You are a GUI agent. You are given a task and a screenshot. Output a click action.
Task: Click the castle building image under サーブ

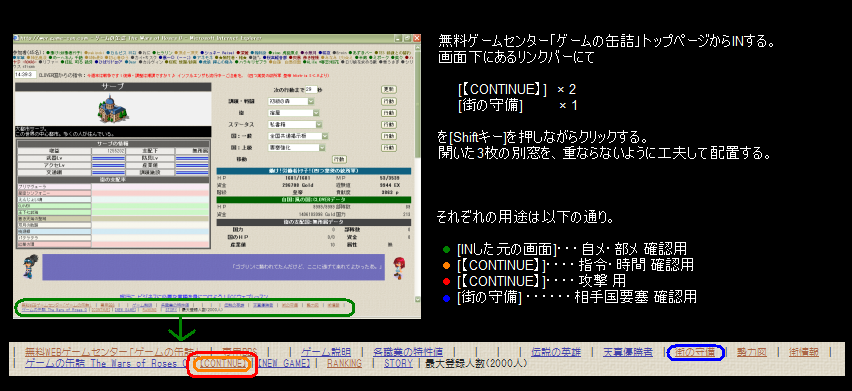[x=114, y=109]
